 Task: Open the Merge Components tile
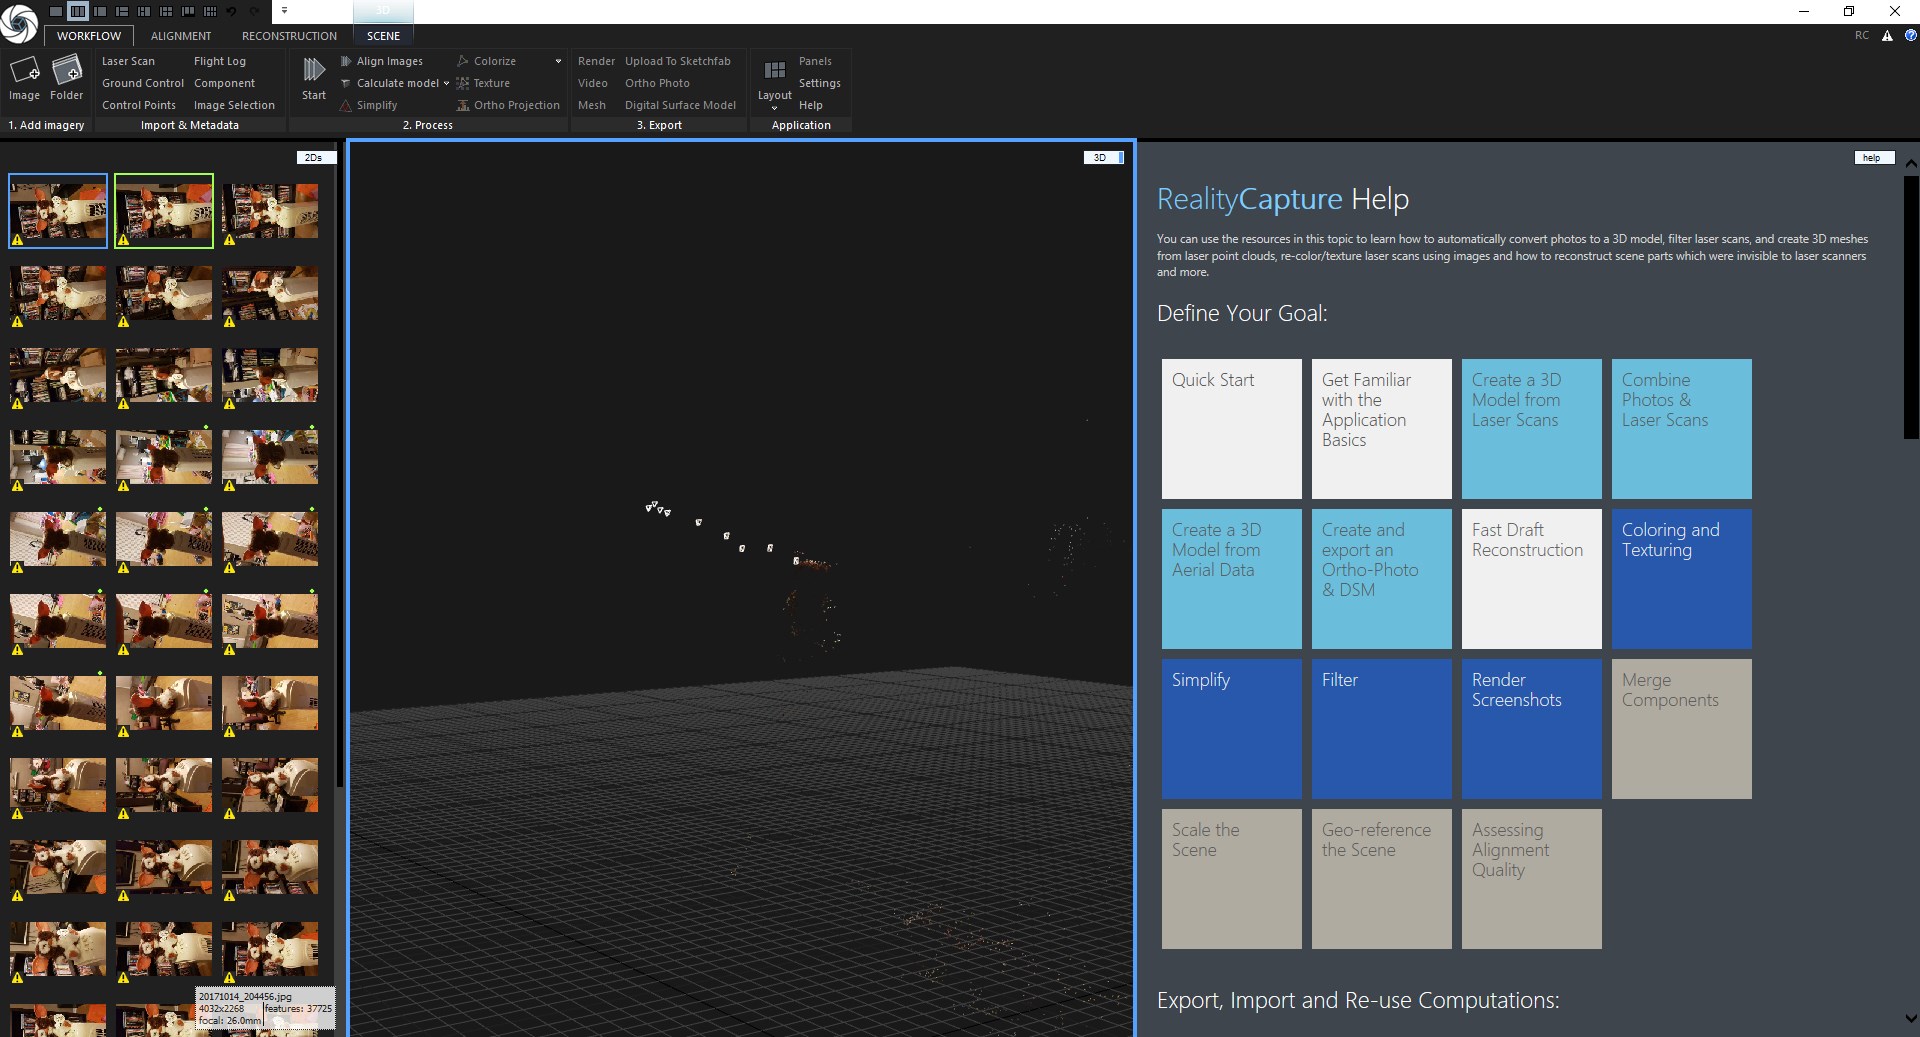pyautogui.click(x=1682, y=729)
